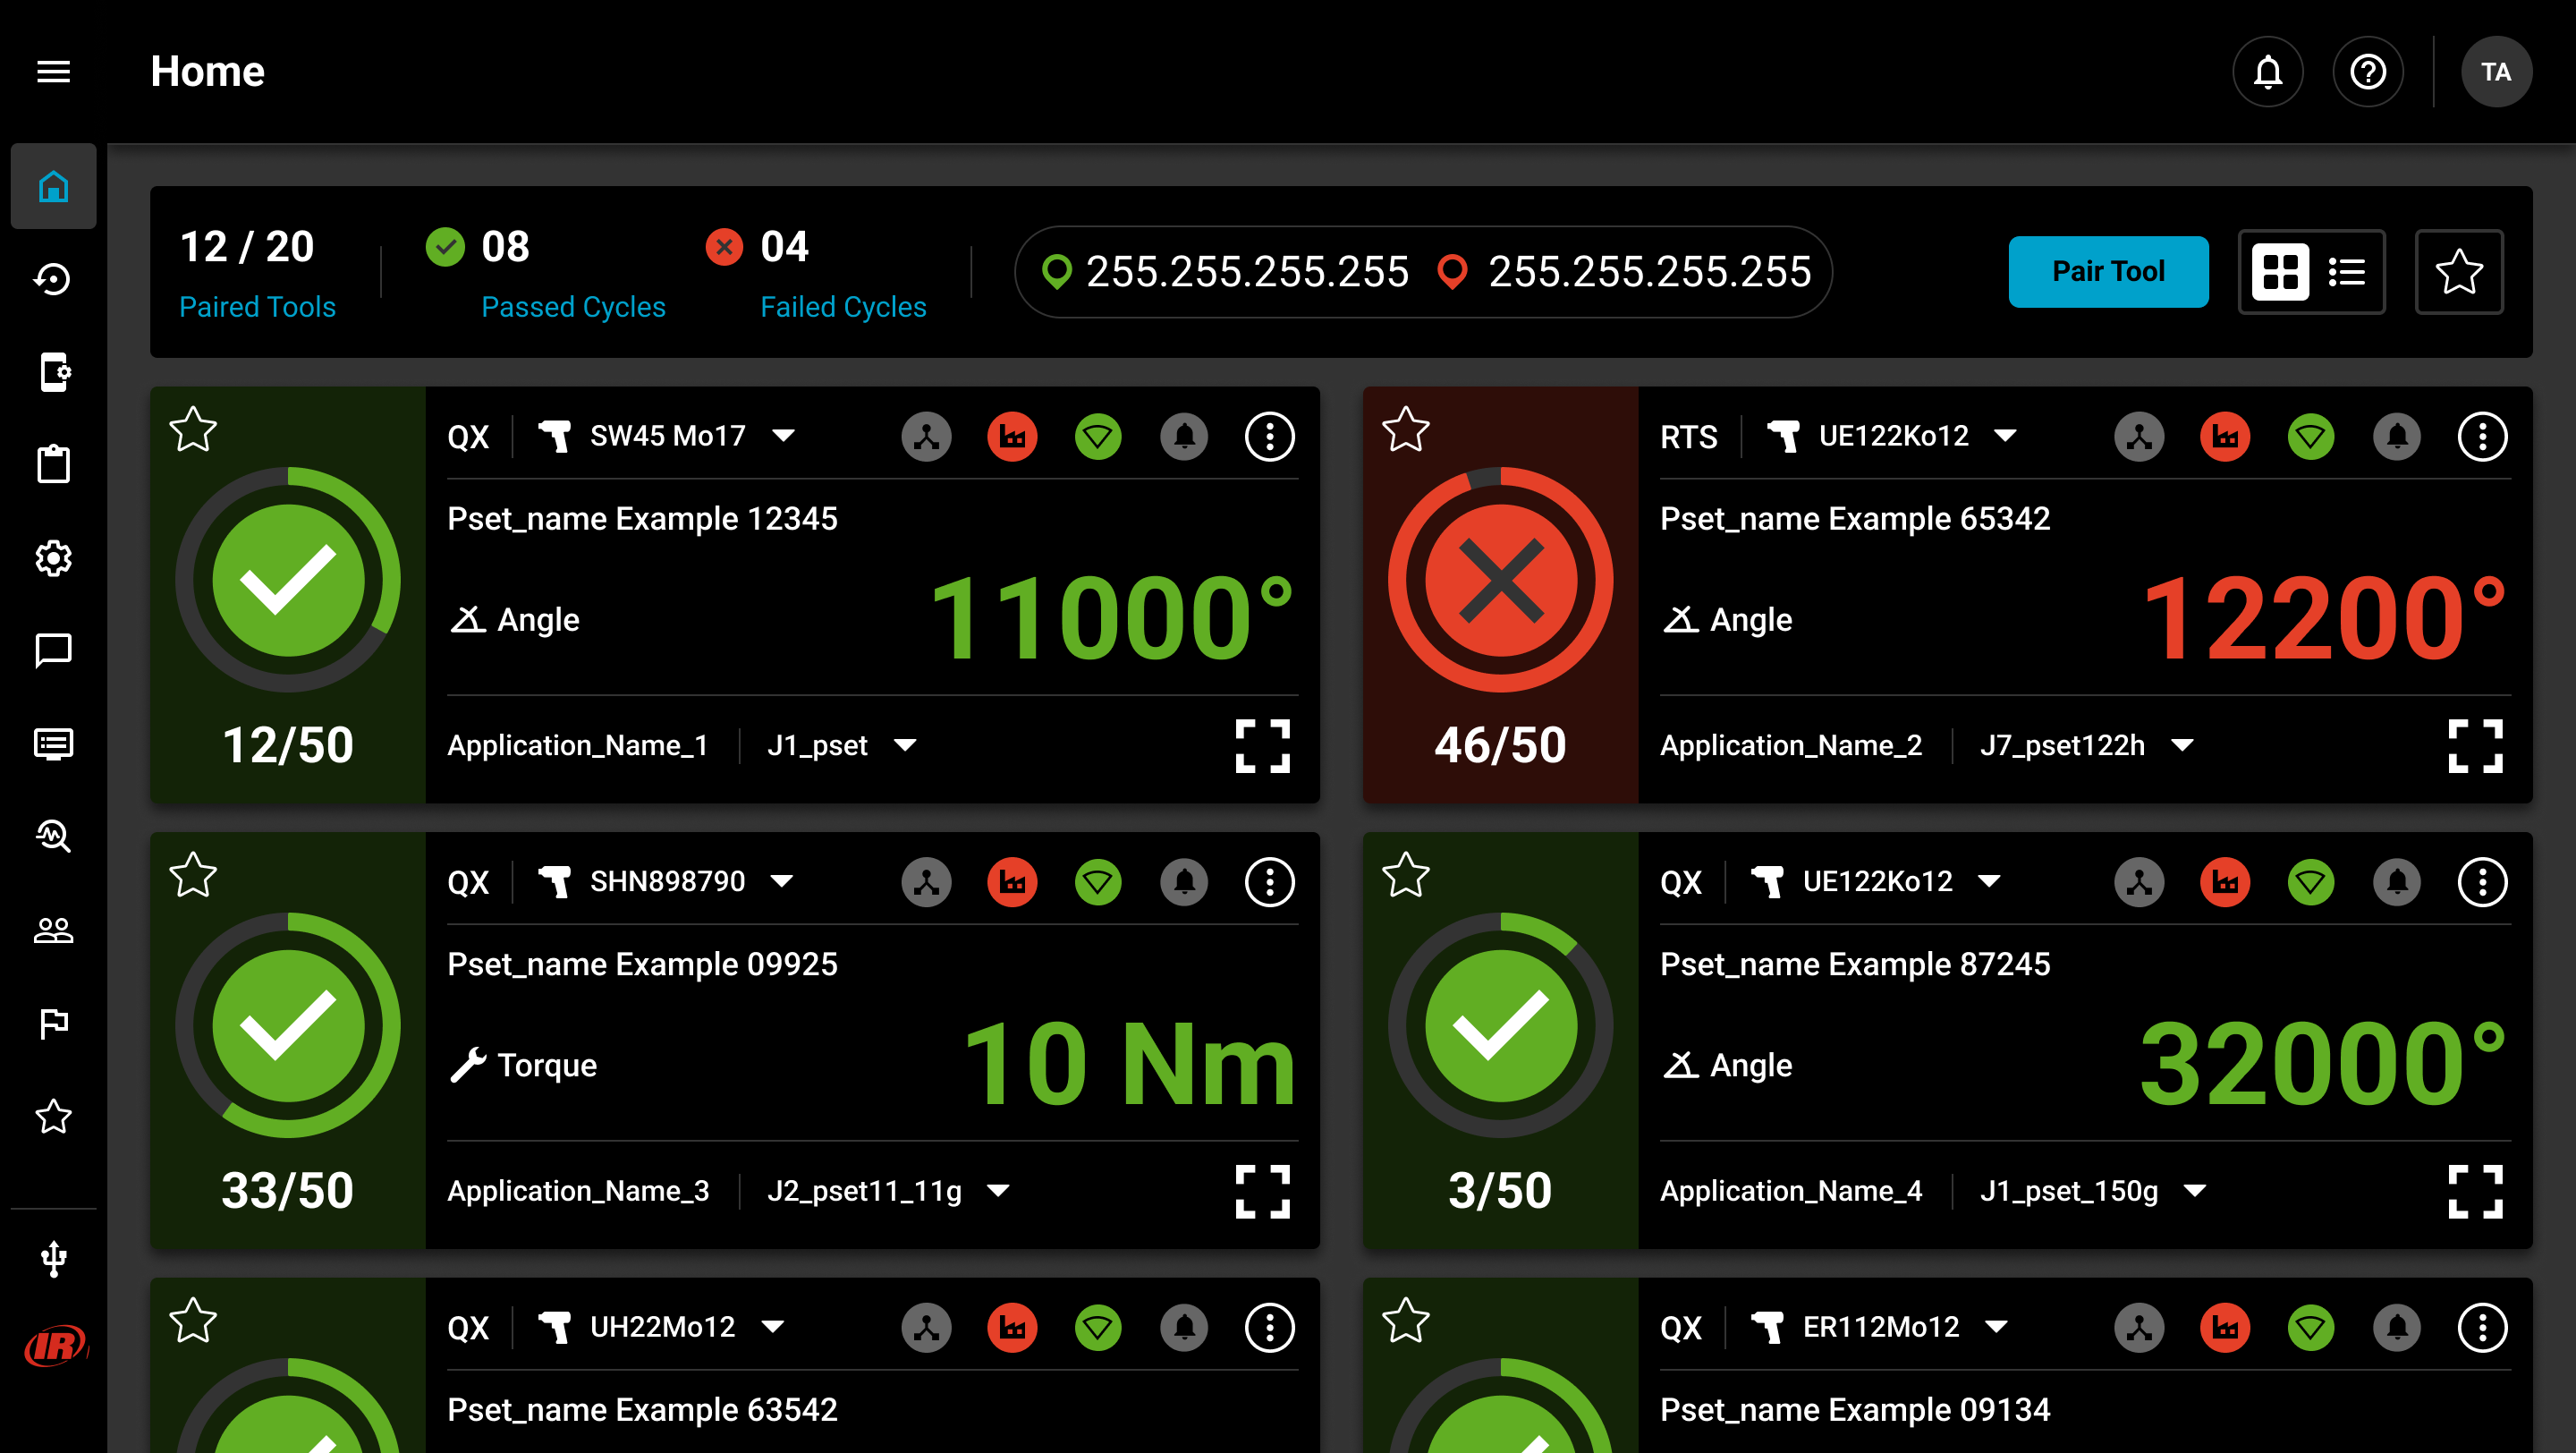Click the red-pin IP address 255.255.255.255
2576x1453 pixels.
(x=1650, y=272)
